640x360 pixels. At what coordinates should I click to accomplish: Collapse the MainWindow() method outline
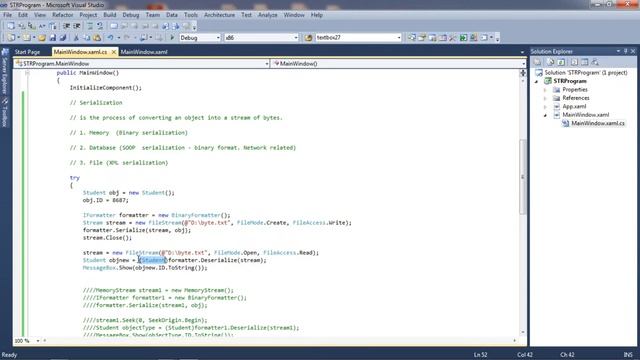click(x=27, y=73)
